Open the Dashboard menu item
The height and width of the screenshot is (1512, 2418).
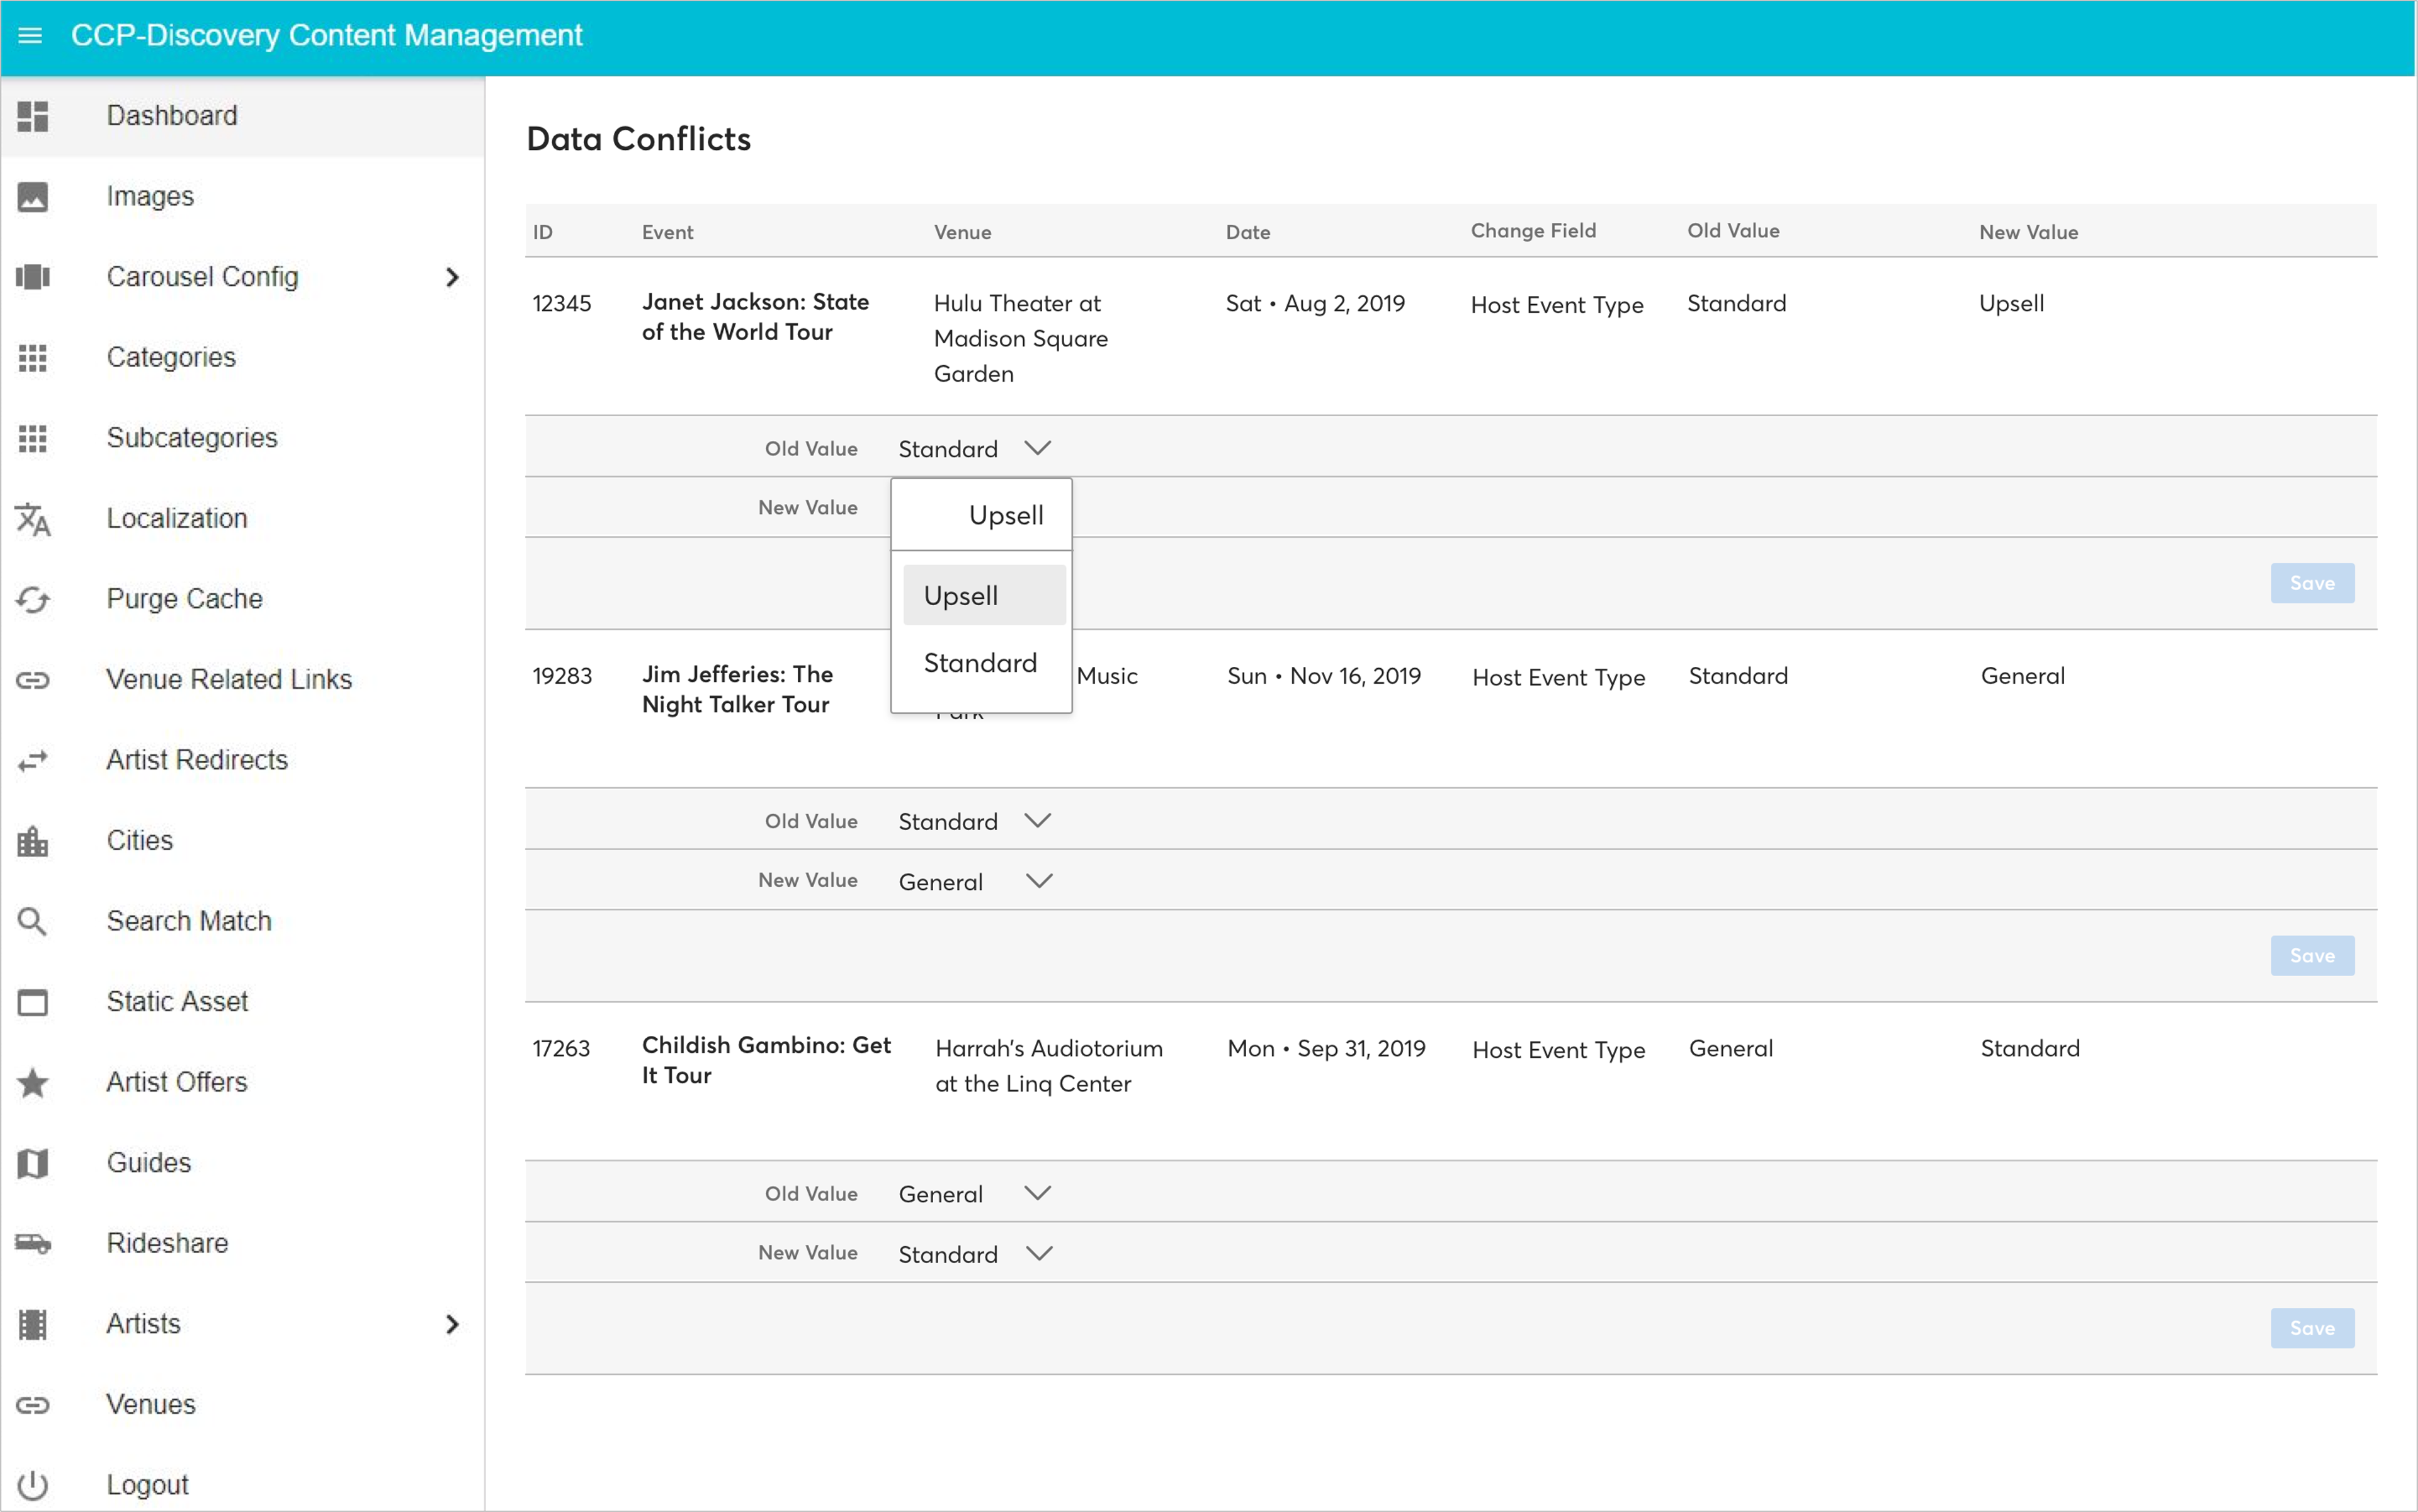[242, 116]
